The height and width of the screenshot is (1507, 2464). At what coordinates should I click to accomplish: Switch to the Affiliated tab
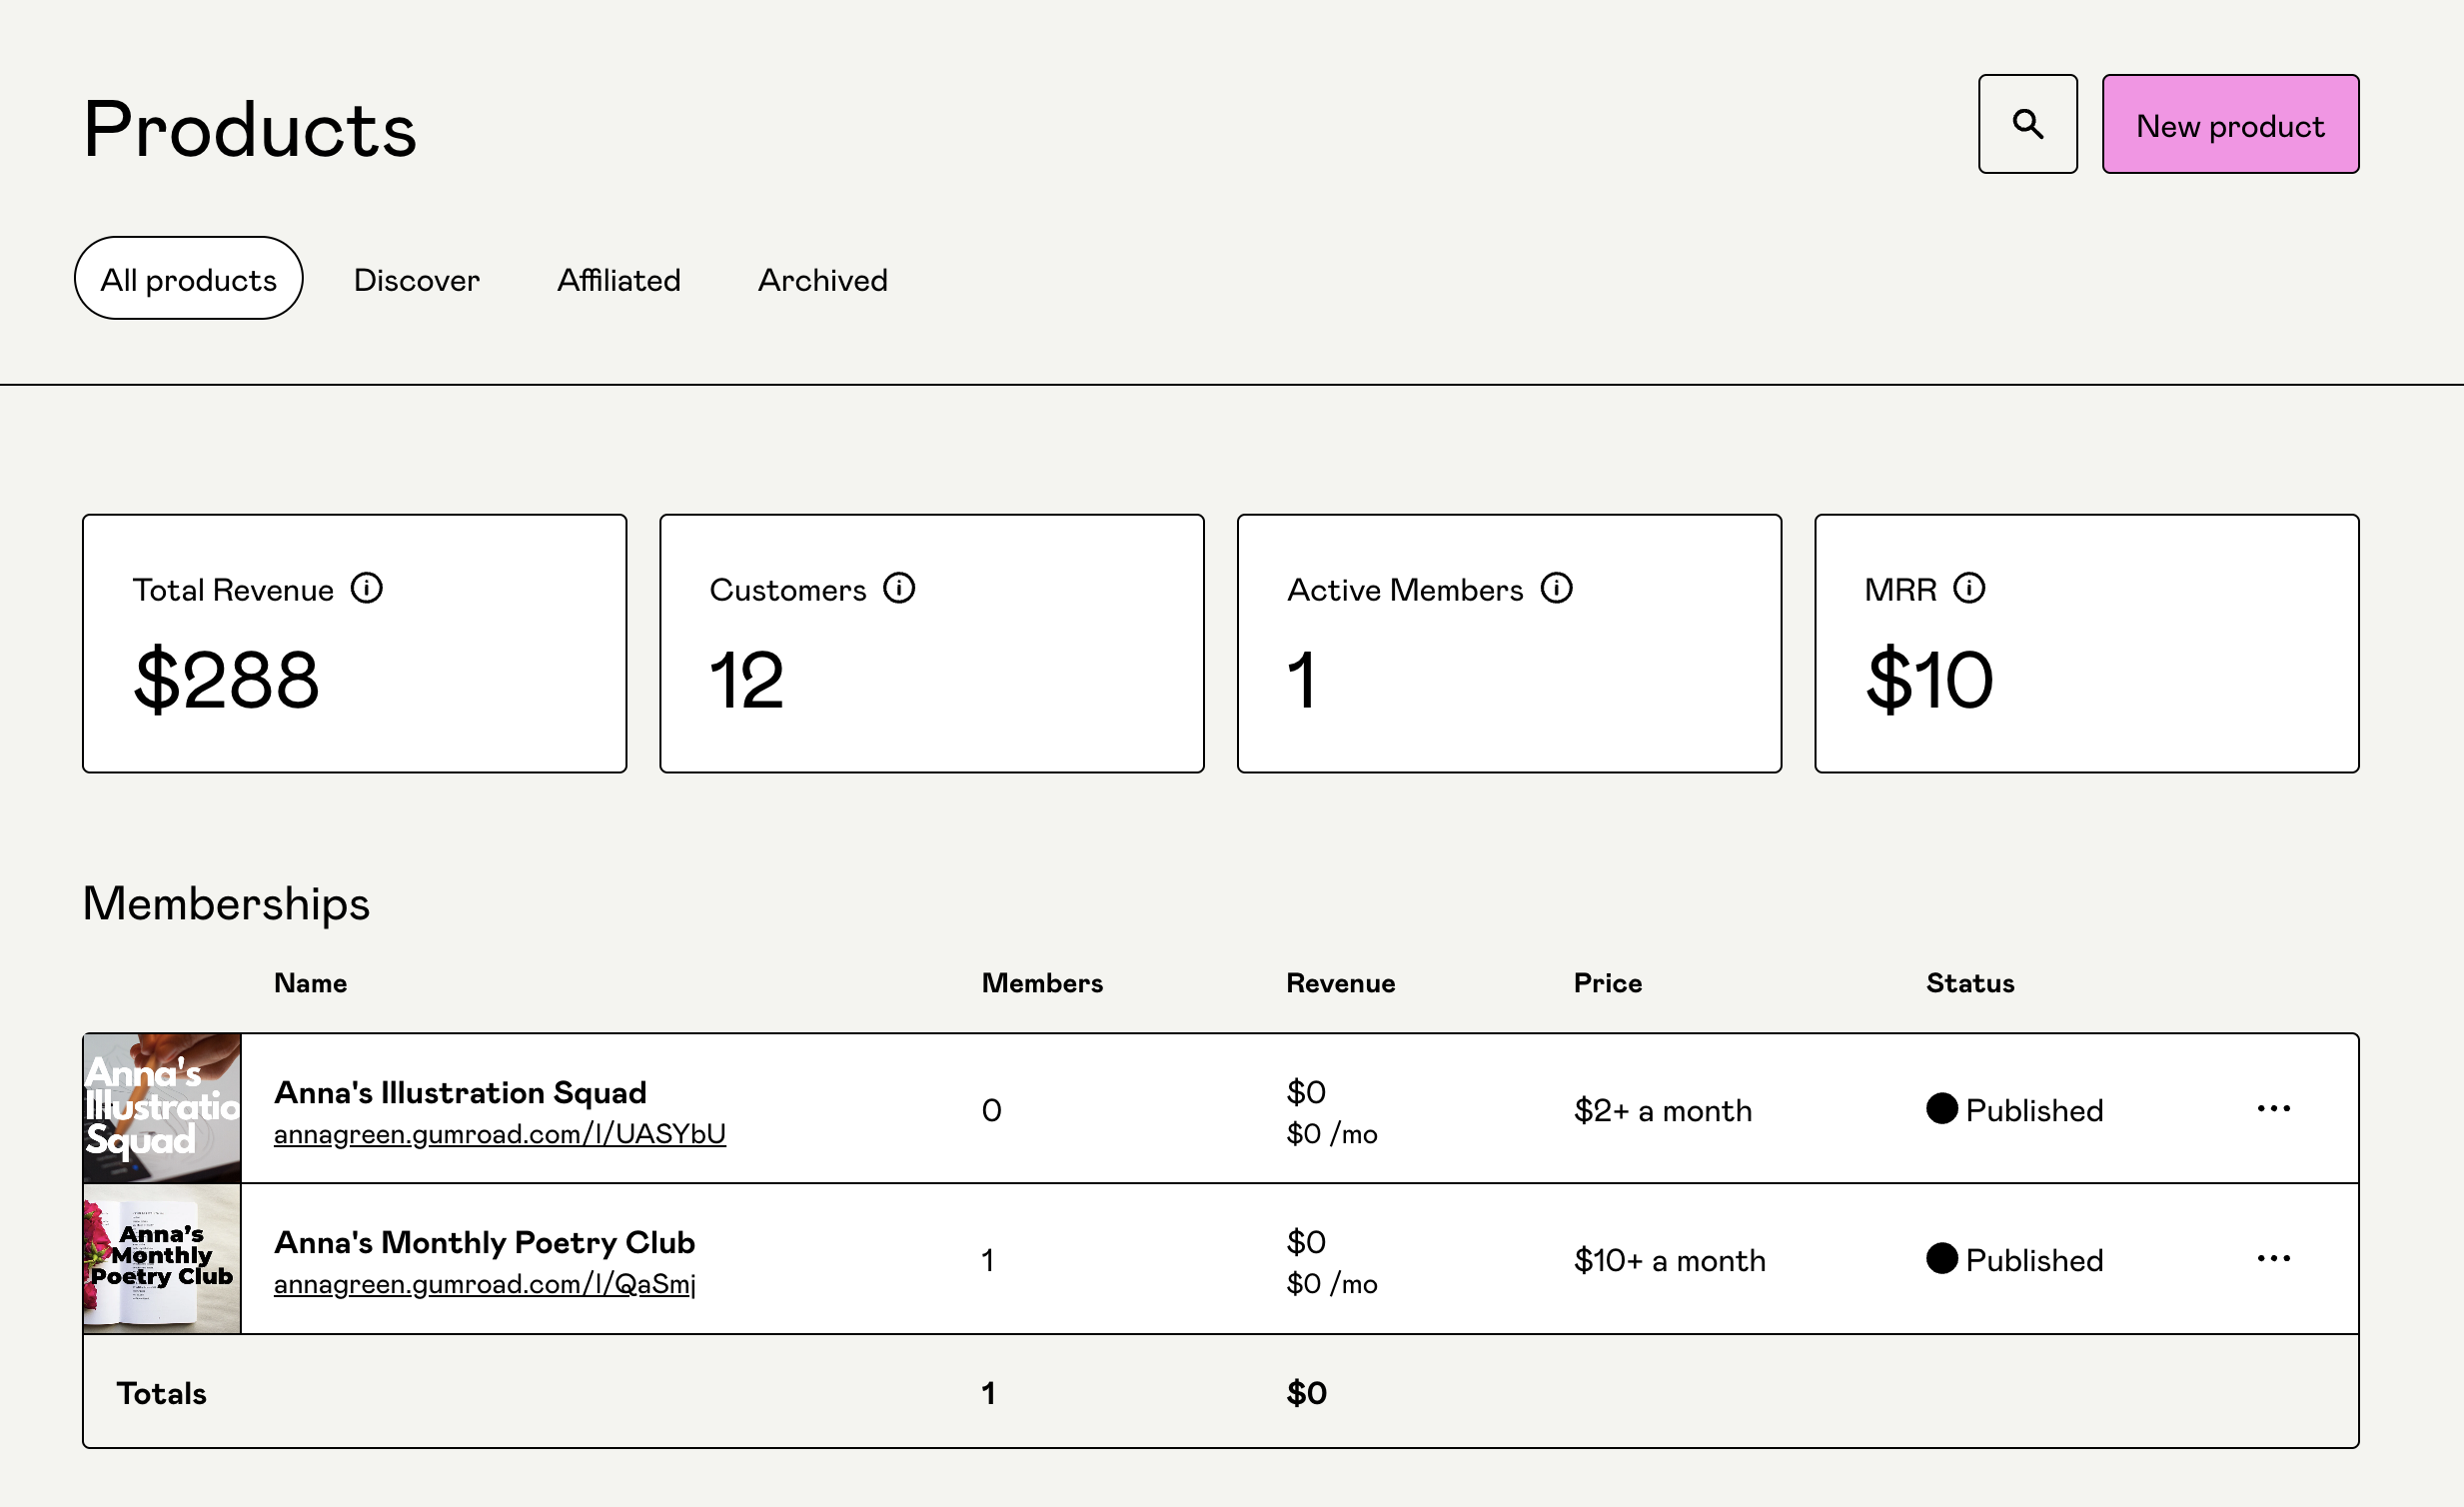click(x=618, y=280)
